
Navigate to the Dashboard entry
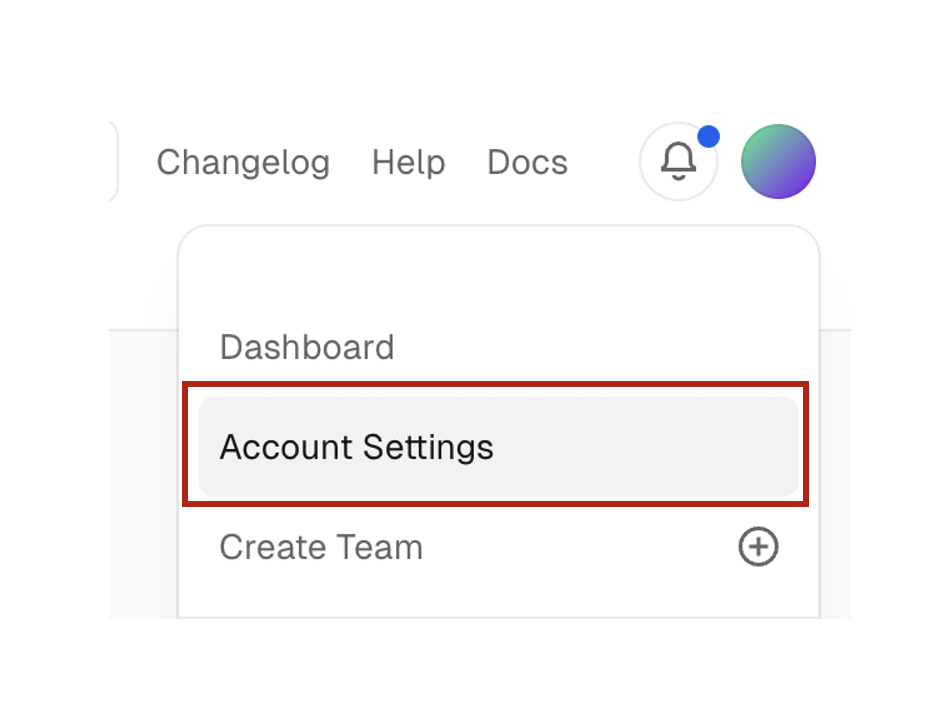(x=307, y=347)
